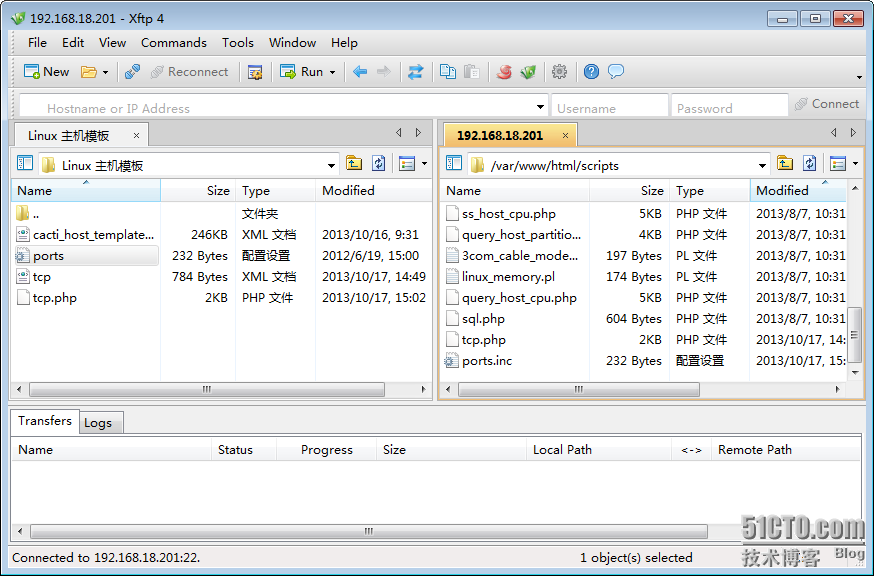
Task: Expand the local path dropdown
Action: click(x=331, y=165)
